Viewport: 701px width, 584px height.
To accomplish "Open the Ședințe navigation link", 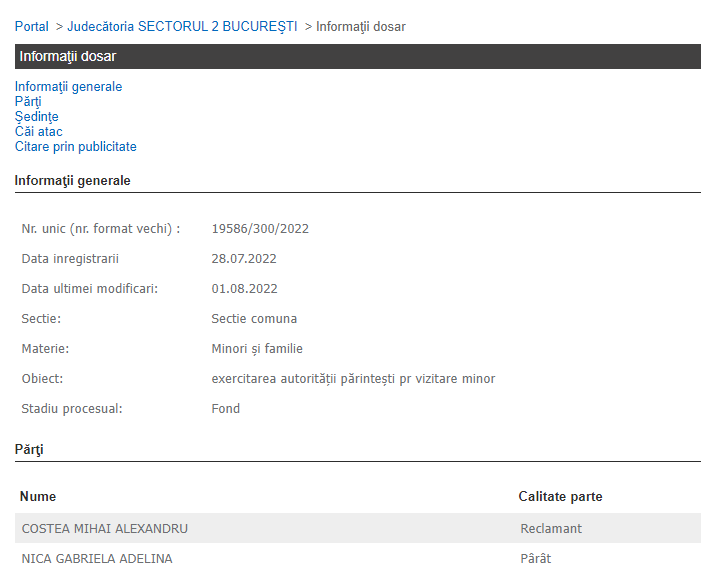I will [36, 117].
